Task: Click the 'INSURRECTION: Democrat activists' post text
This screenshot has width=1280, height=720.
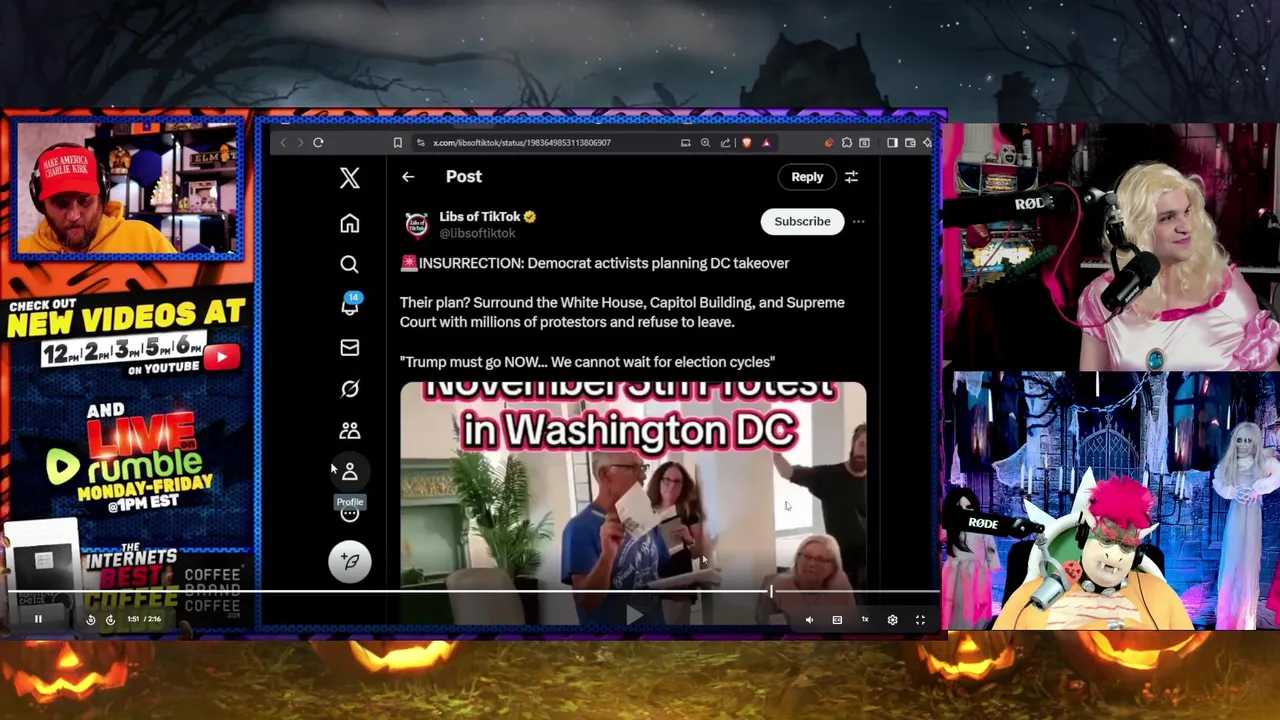Action: tap(595, 263)
